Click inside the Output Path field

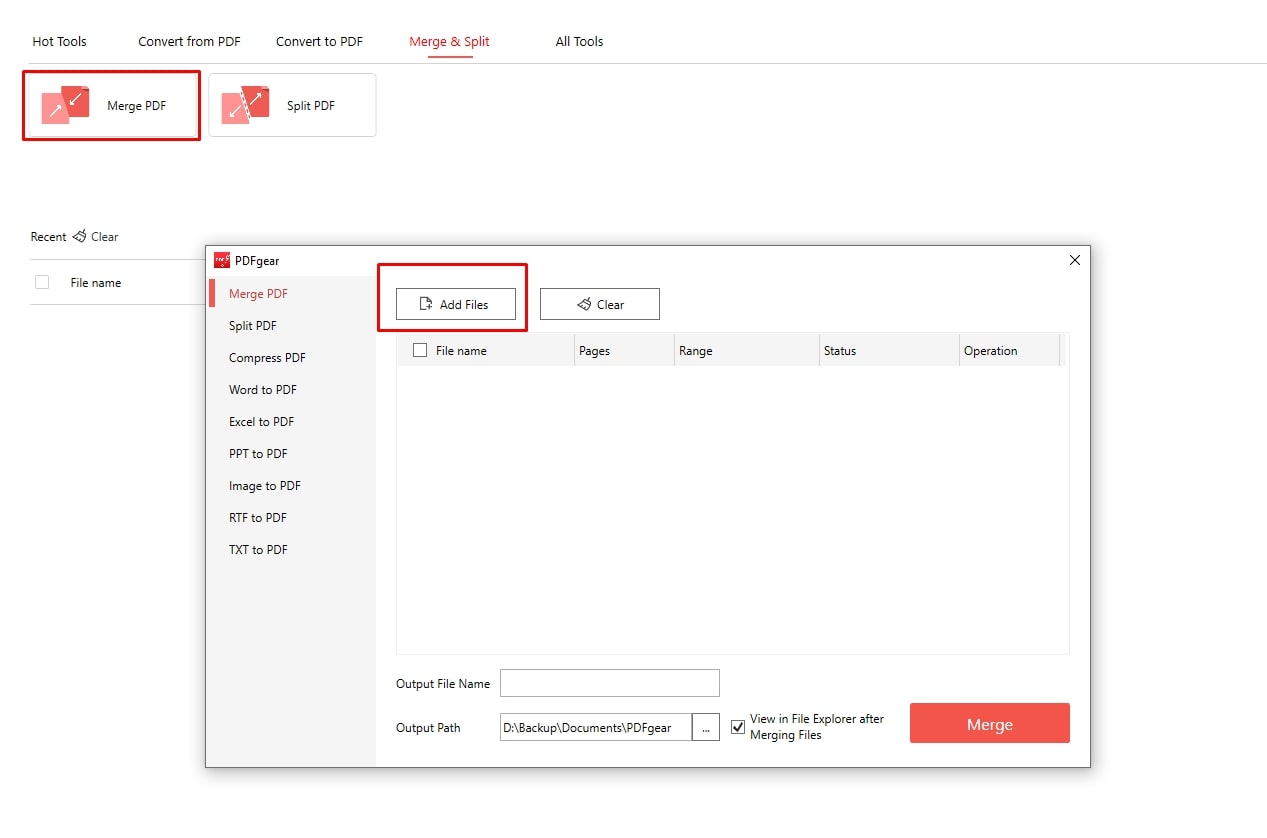pos(595,727)
